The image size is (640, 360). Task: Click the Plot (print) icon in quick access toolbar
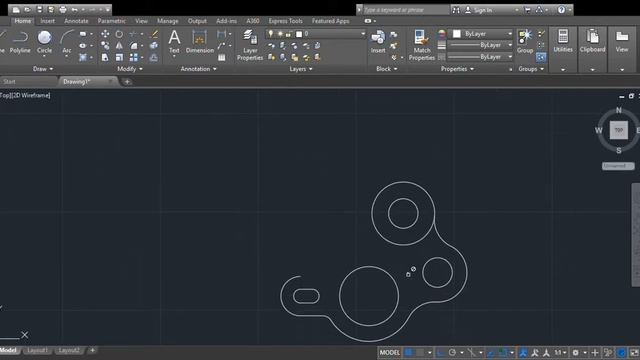tap(62, 9)
